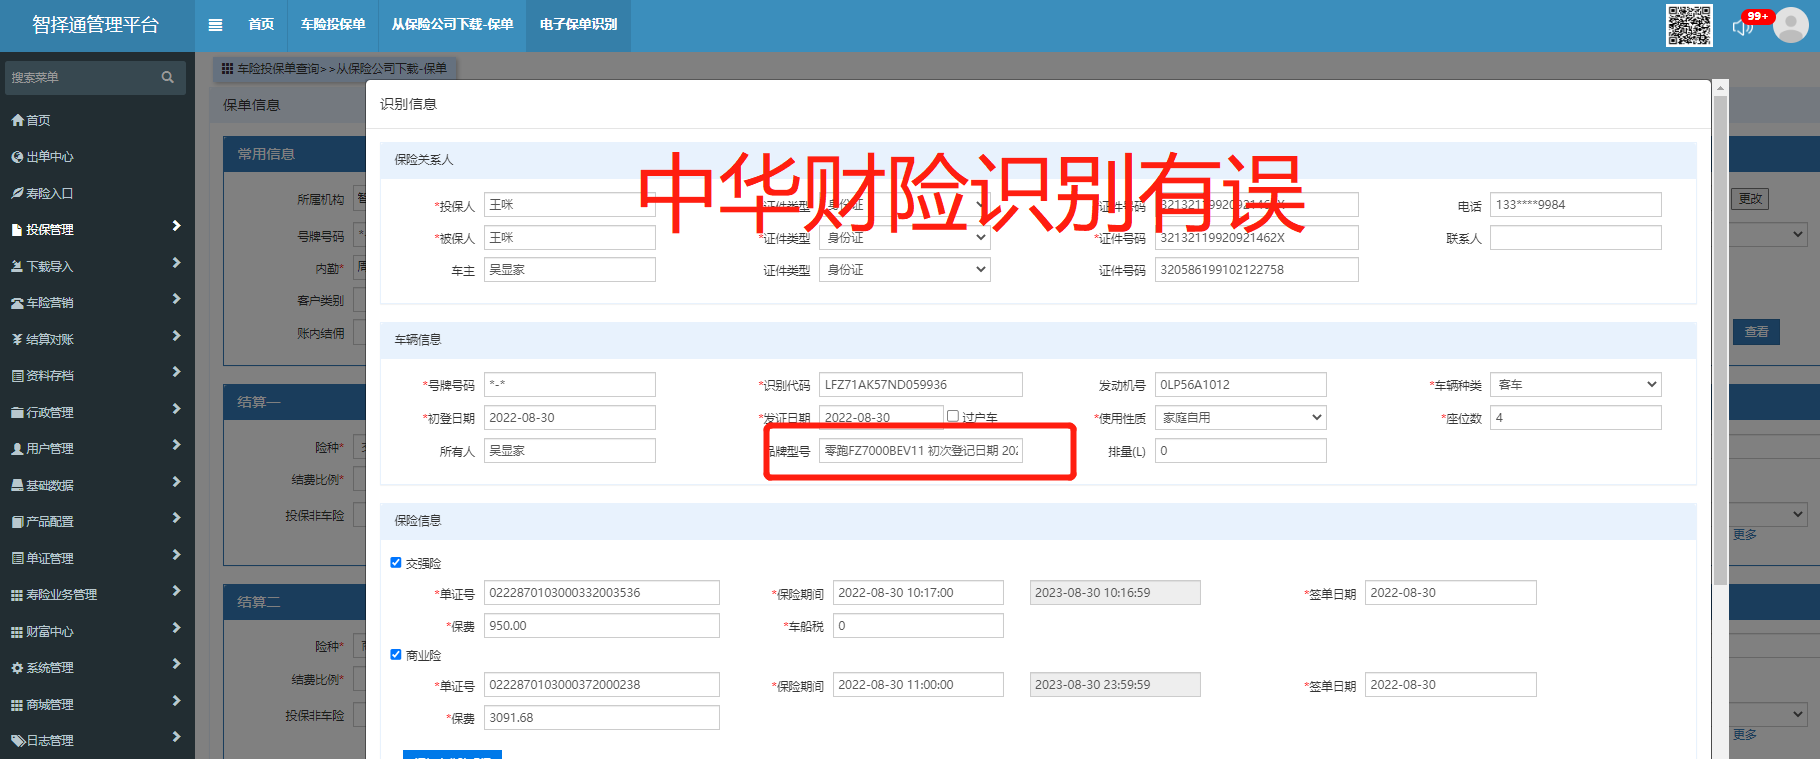The height and width of the screenshot is (759, 1820).
Task: Click the 品牌型号 input field
Action: point(920,451)
